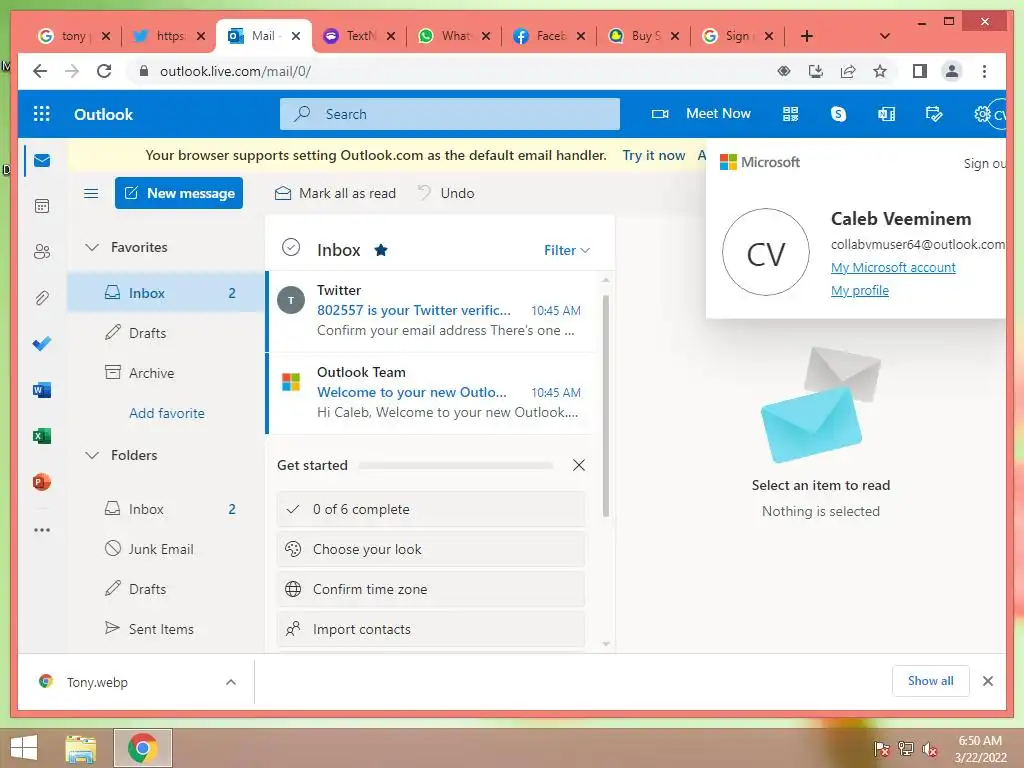The width and height of the screenshot is (1024, 768).
Task: Share this page from address bar
Action: coord(848,71)
